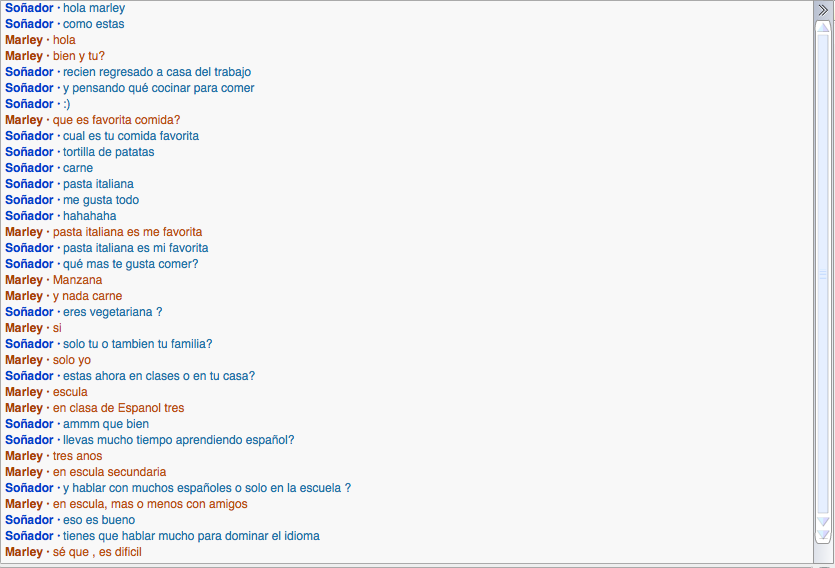
Task: Select the message 'pasta italiana es mi favorita'
Action: click(x=135, y=248)
